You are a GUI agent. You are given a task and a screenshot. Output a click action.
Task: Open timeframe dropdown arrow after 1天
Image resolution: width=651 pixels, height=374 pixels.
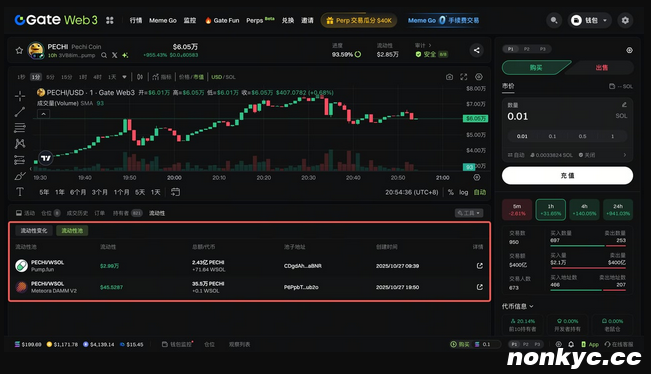pos(124,77)
